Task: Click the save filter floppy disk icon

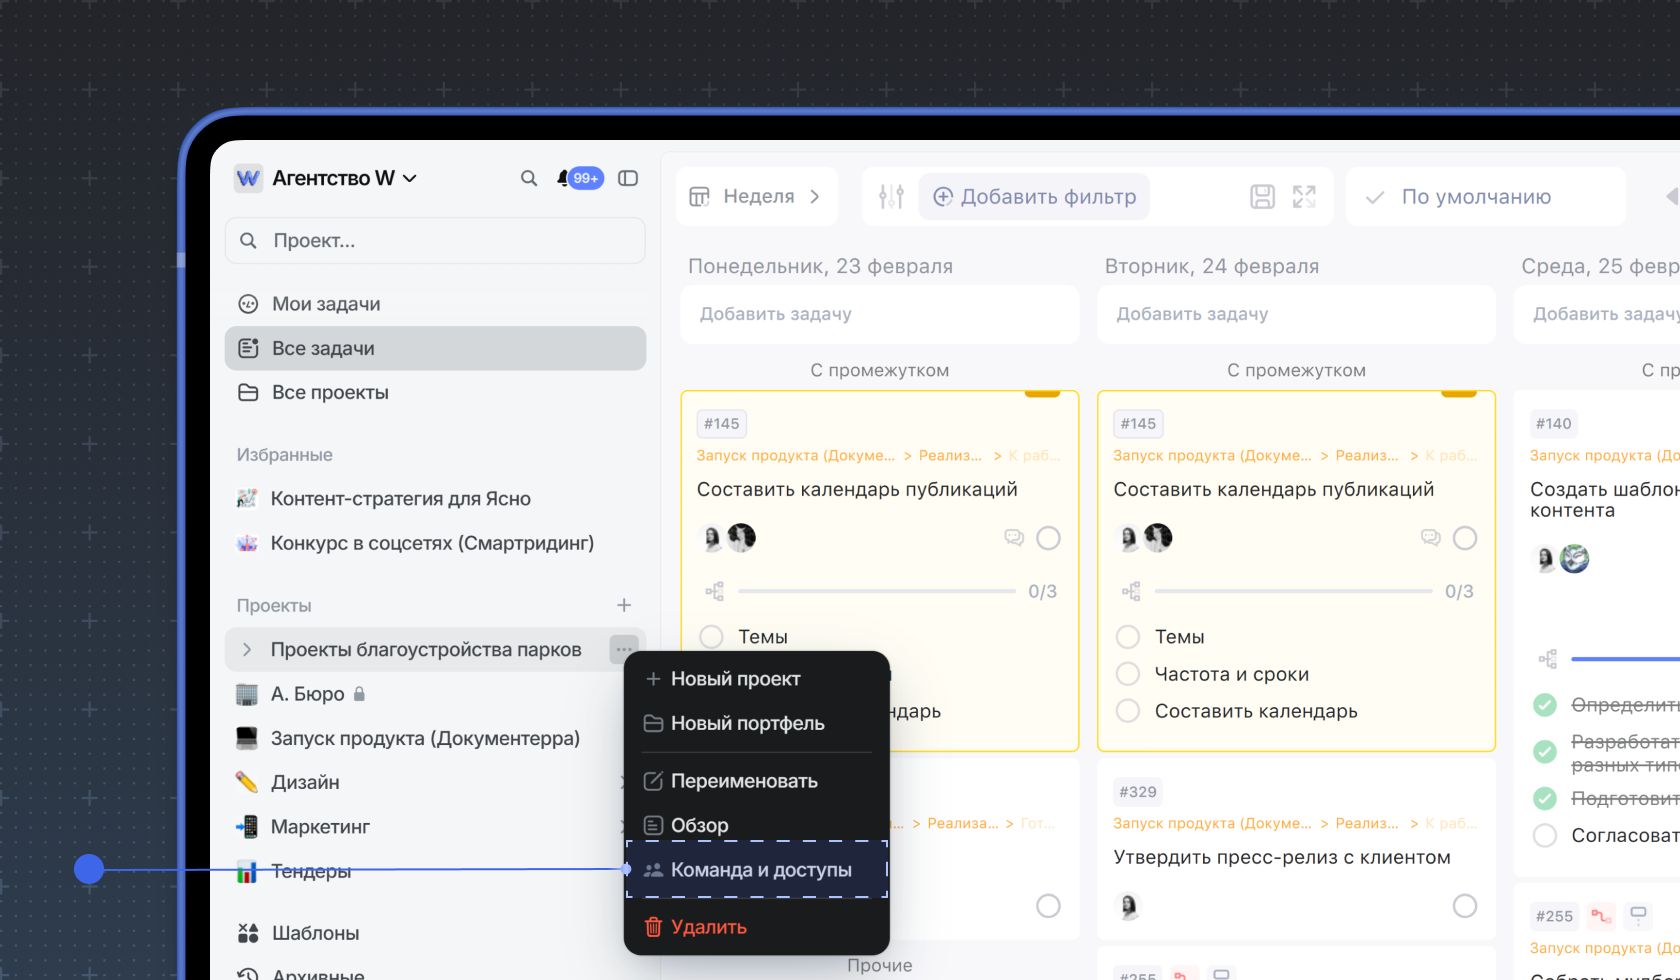Action: coord(1262,197)
